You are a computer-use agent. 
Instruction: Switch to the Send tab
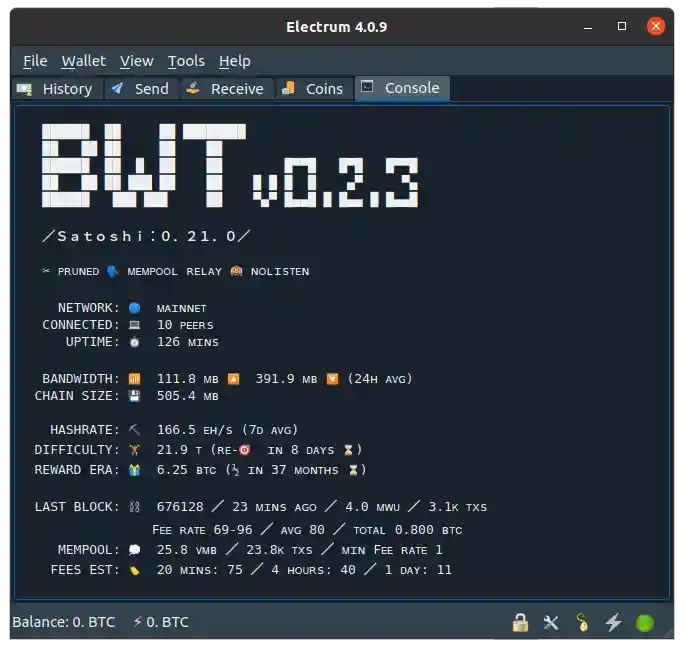pyautogui.click(x=142, y=89)
